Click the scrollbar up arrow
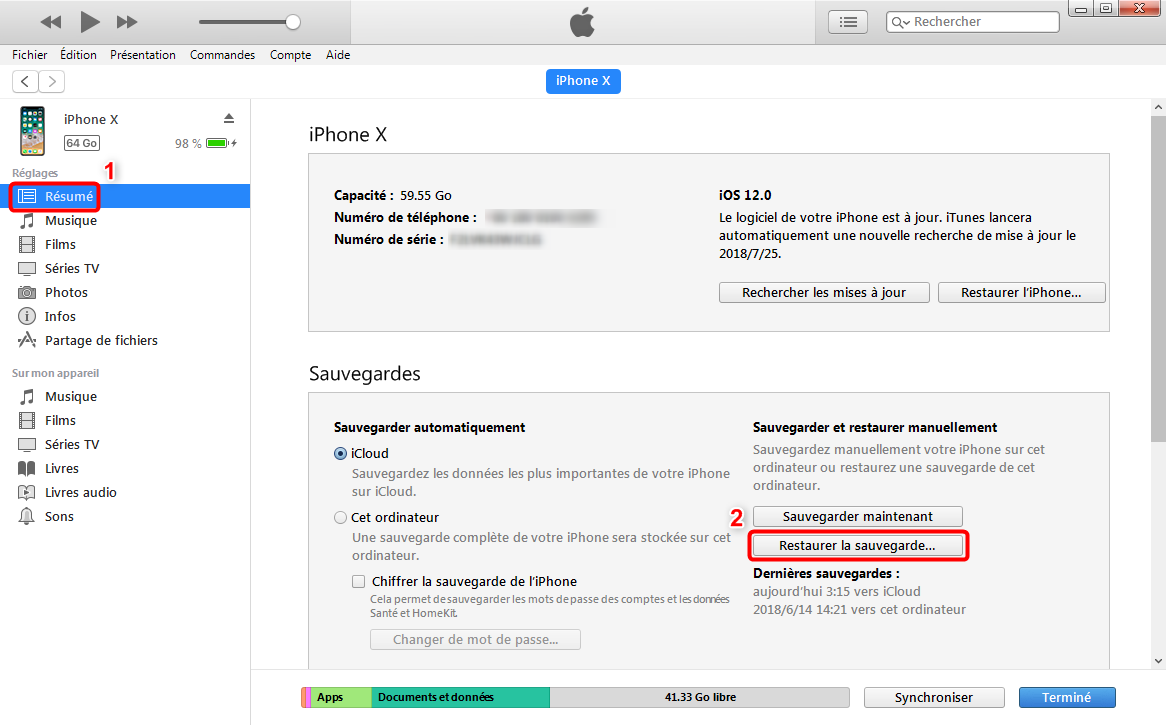 [1158, 108]
